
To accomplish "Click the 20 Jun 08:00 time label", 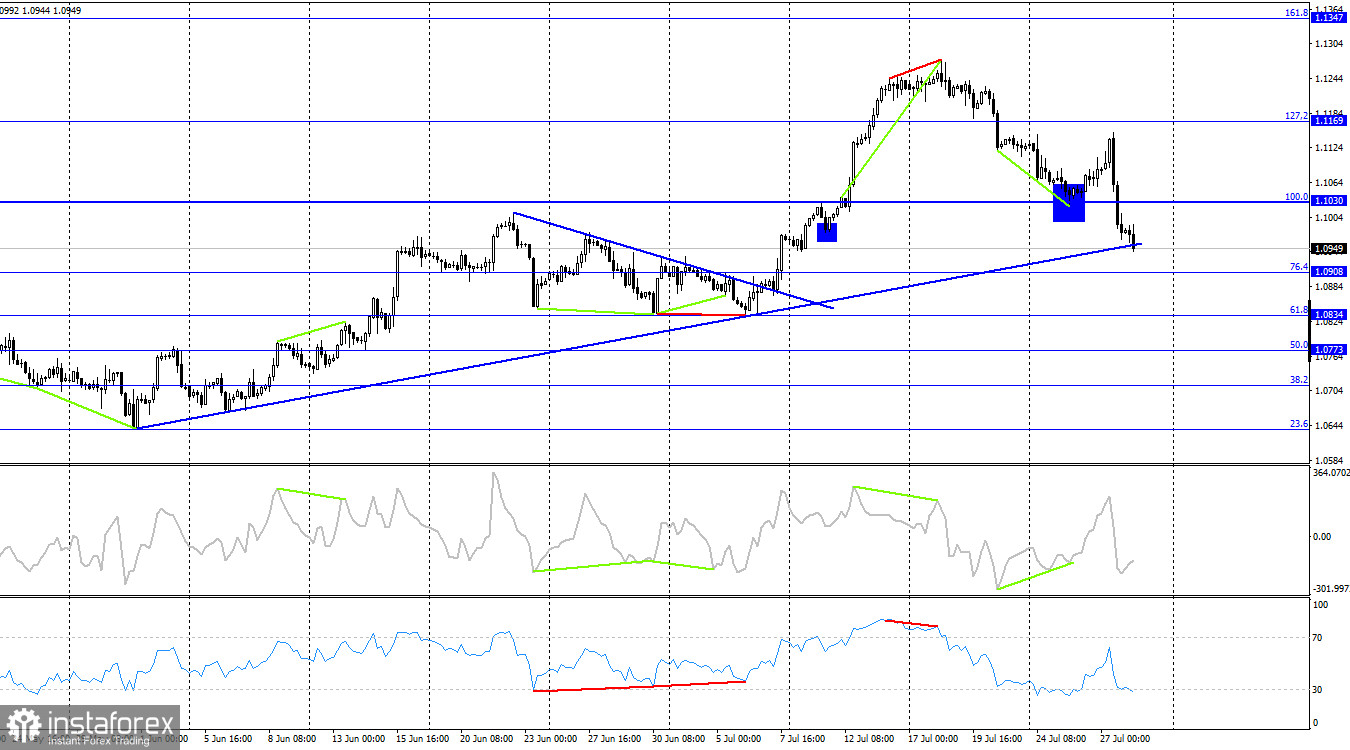I will click(486, 739).
